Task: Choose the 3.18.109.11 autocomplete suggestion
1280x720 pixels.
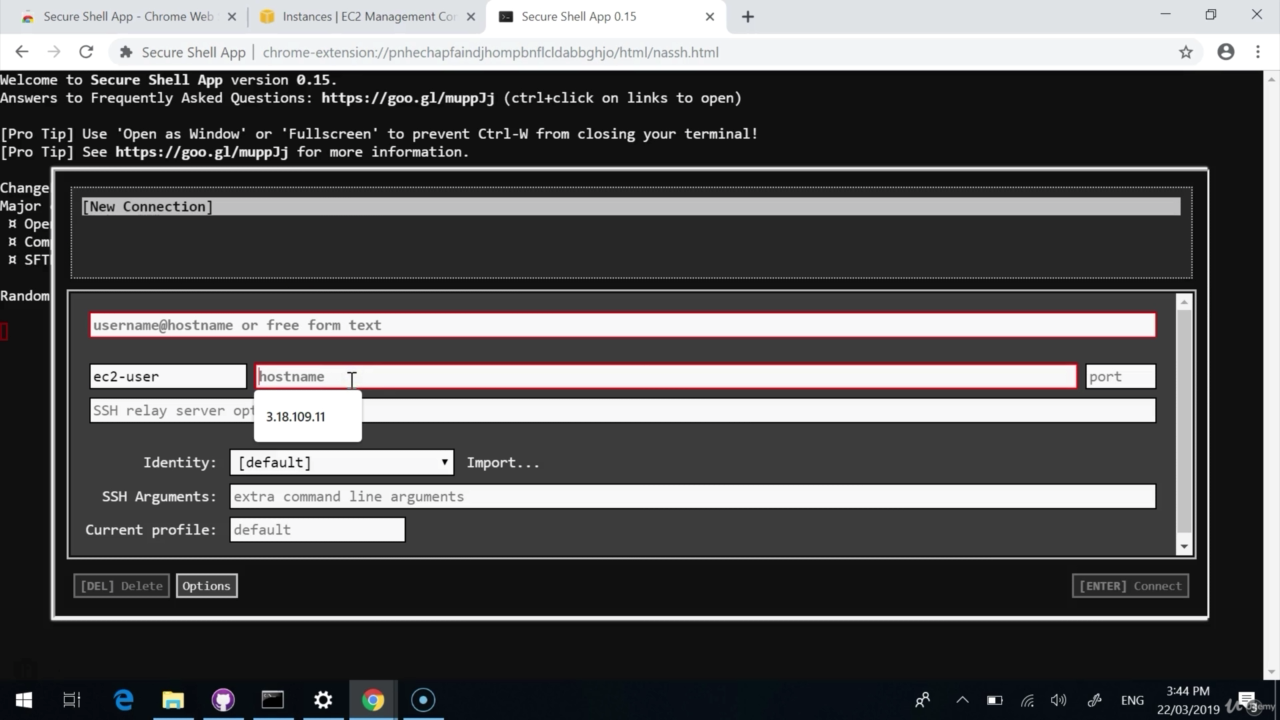Action: (x=307, y=416)
